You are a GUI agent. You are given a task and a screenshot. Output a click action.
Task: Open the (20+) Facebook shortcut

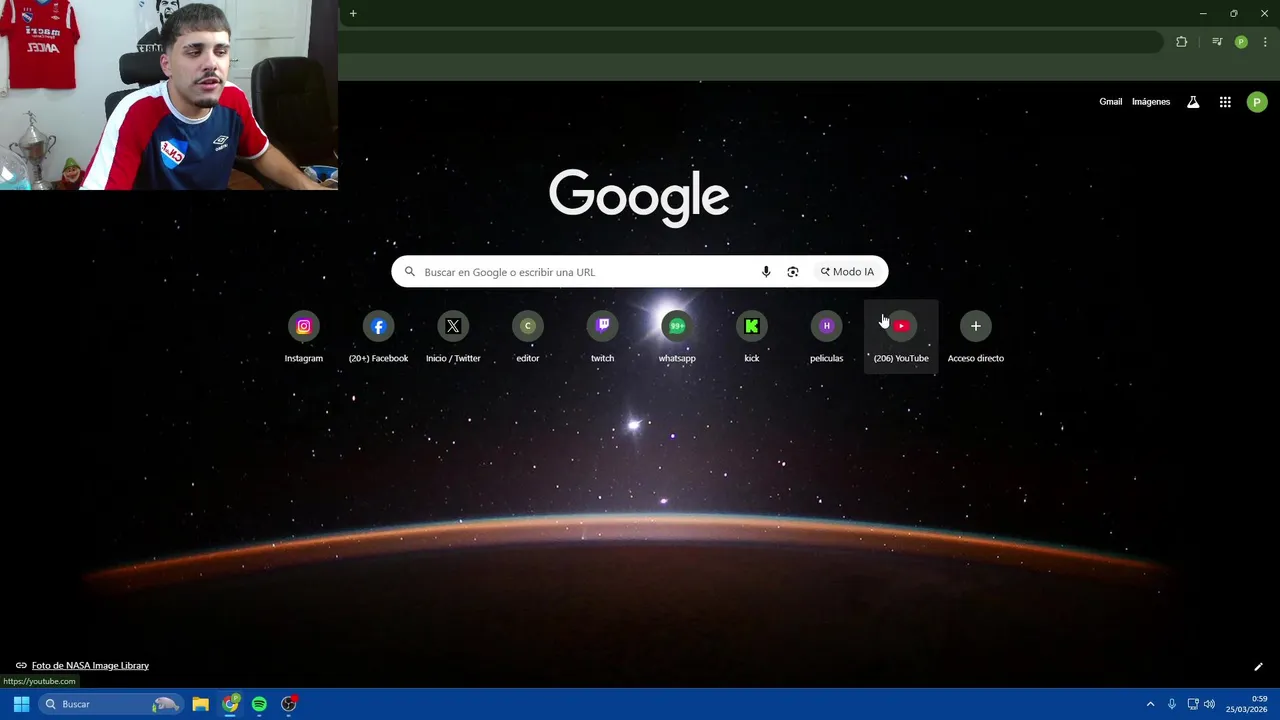(x=378, y=337)
